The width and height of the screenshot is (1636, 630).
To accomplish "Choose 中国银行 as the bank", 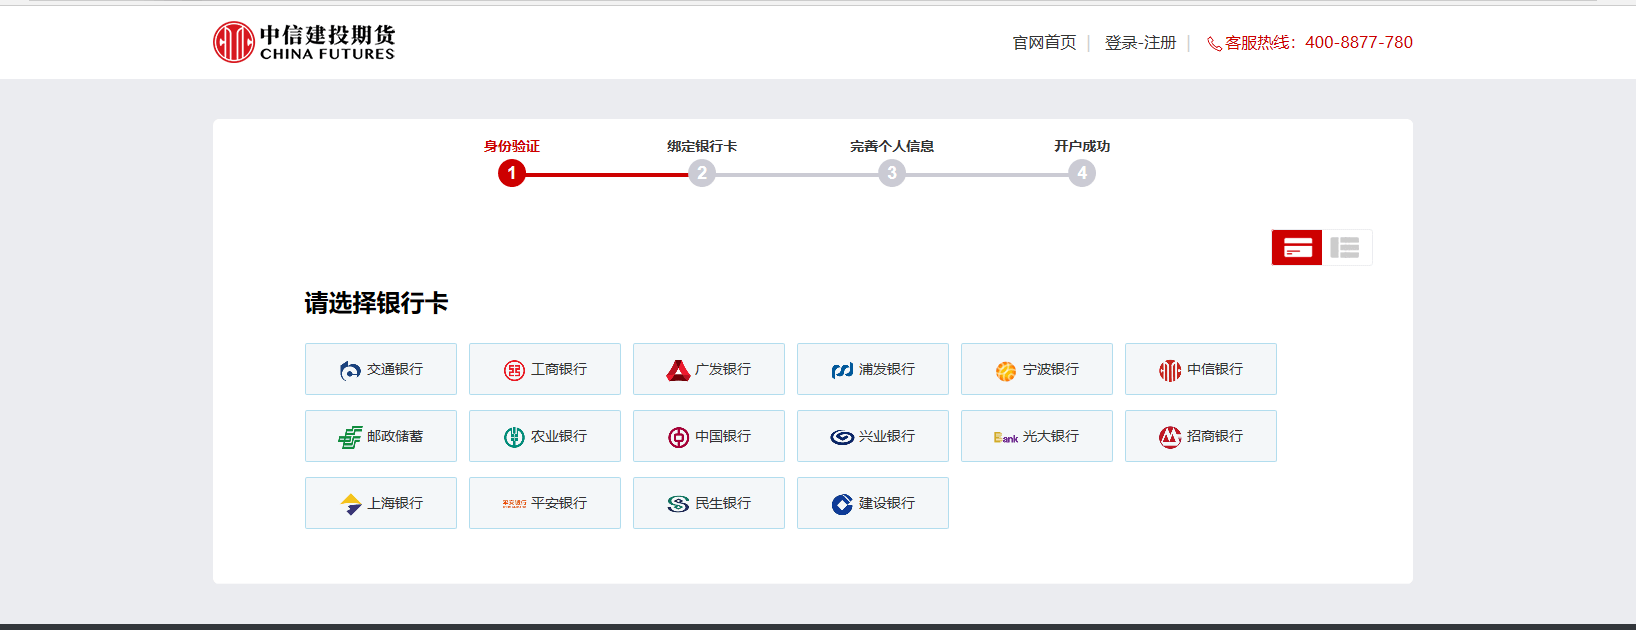I will 709,436.
